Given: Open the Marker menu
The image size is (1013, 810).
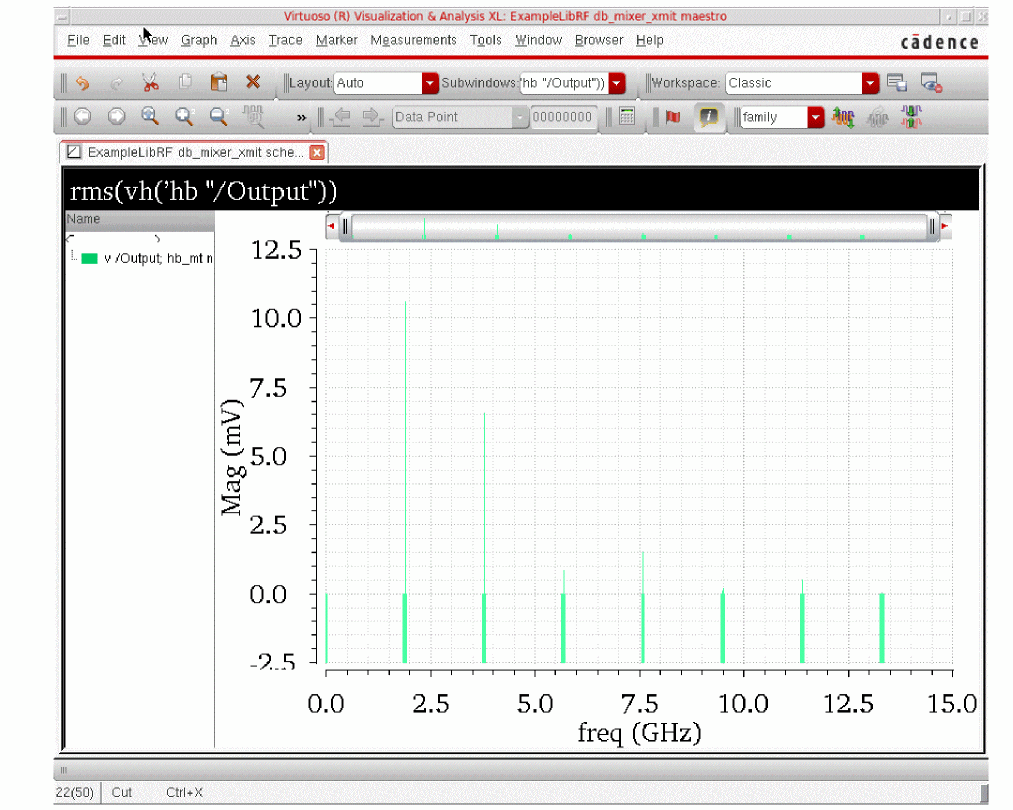Looking at the screenshot, I should pos(337,40).
